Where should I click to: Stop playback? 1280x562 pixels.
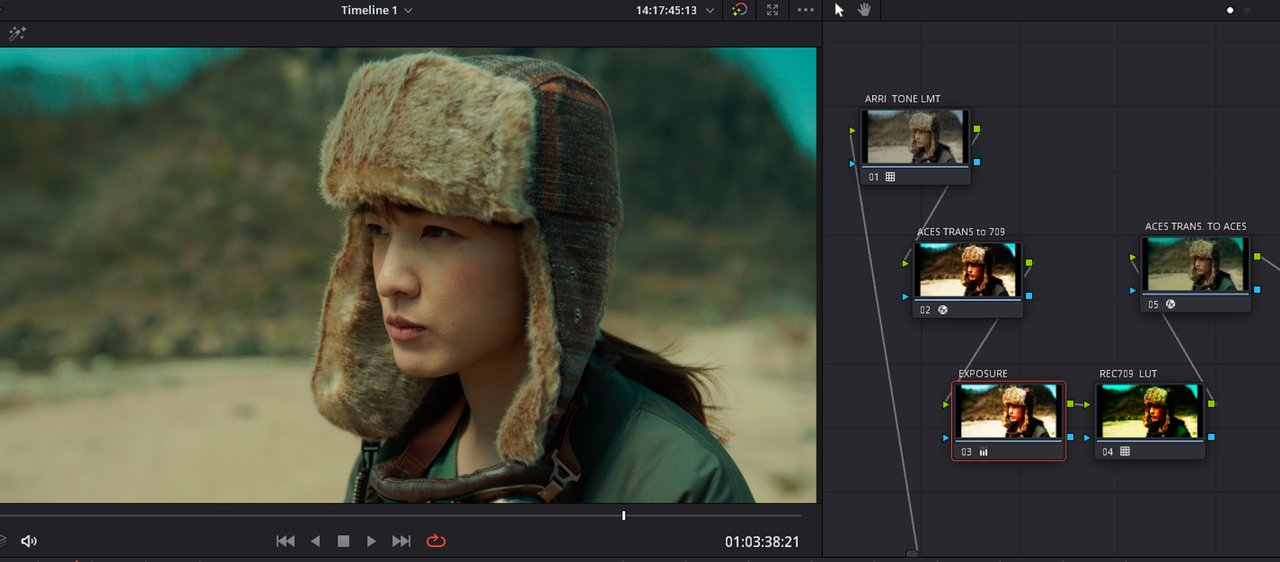coord(343,541)
